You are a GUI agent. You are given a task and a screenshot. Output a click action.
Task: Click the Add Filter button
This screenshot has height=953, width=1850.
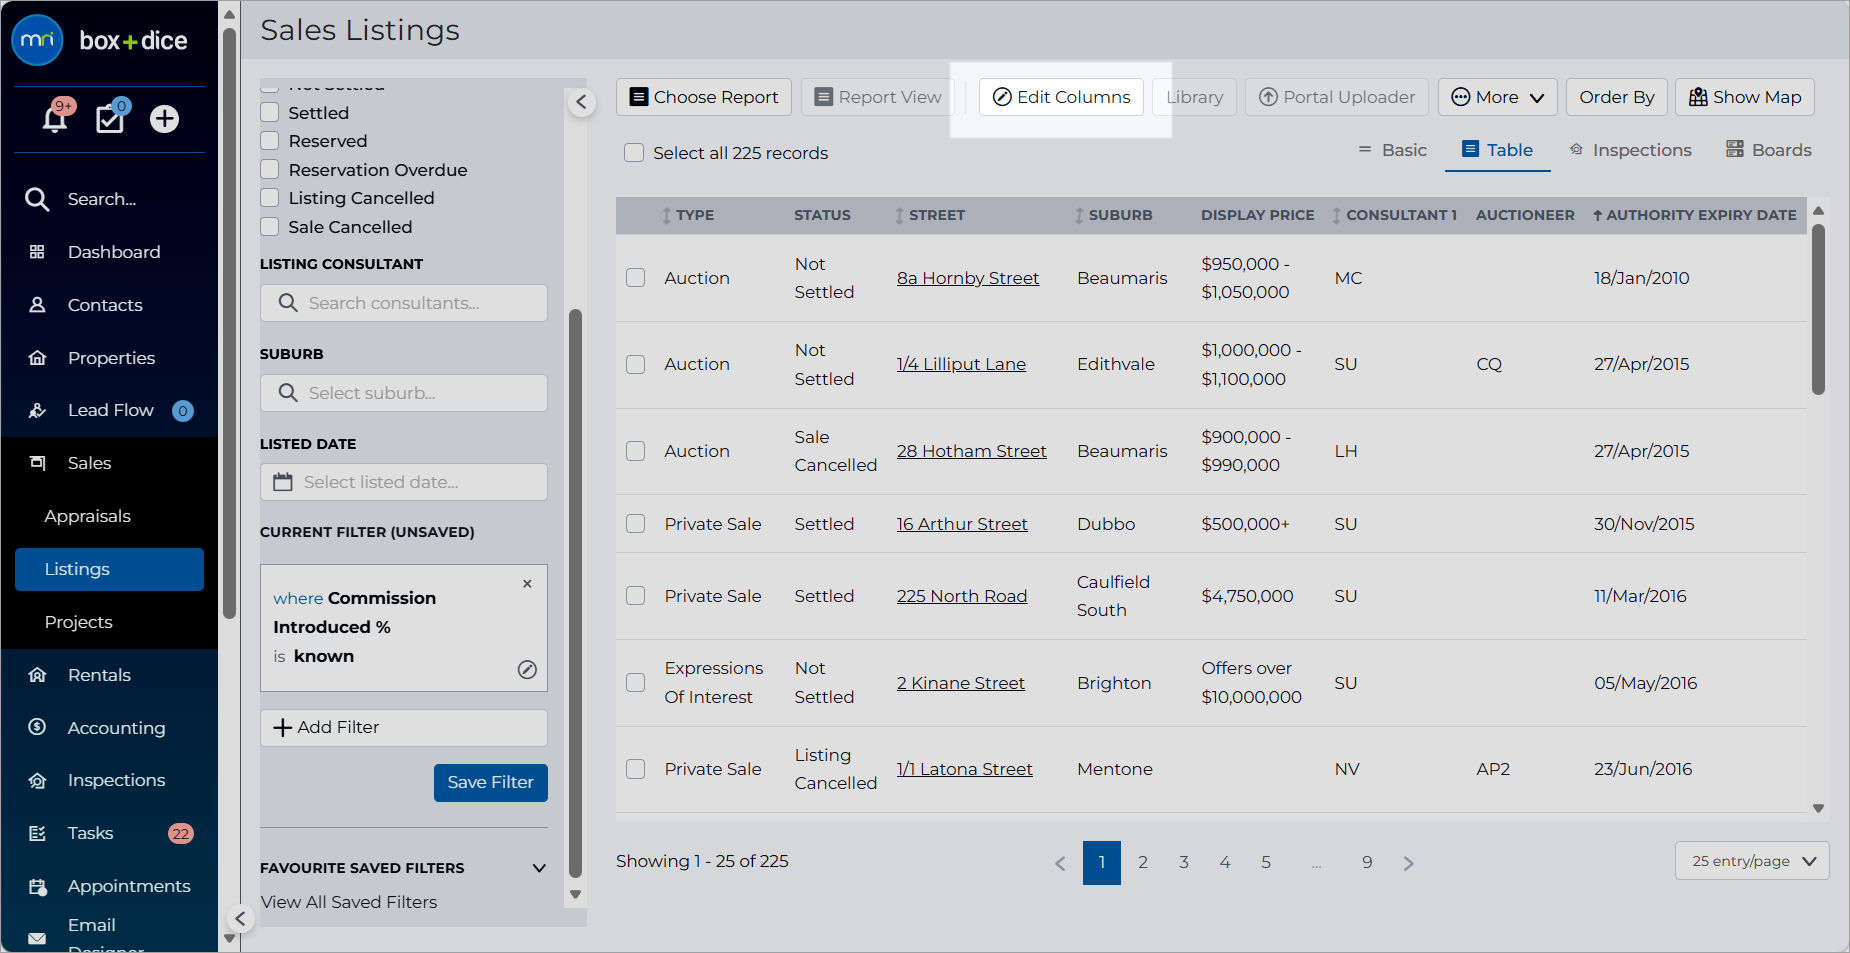point(404,728)
